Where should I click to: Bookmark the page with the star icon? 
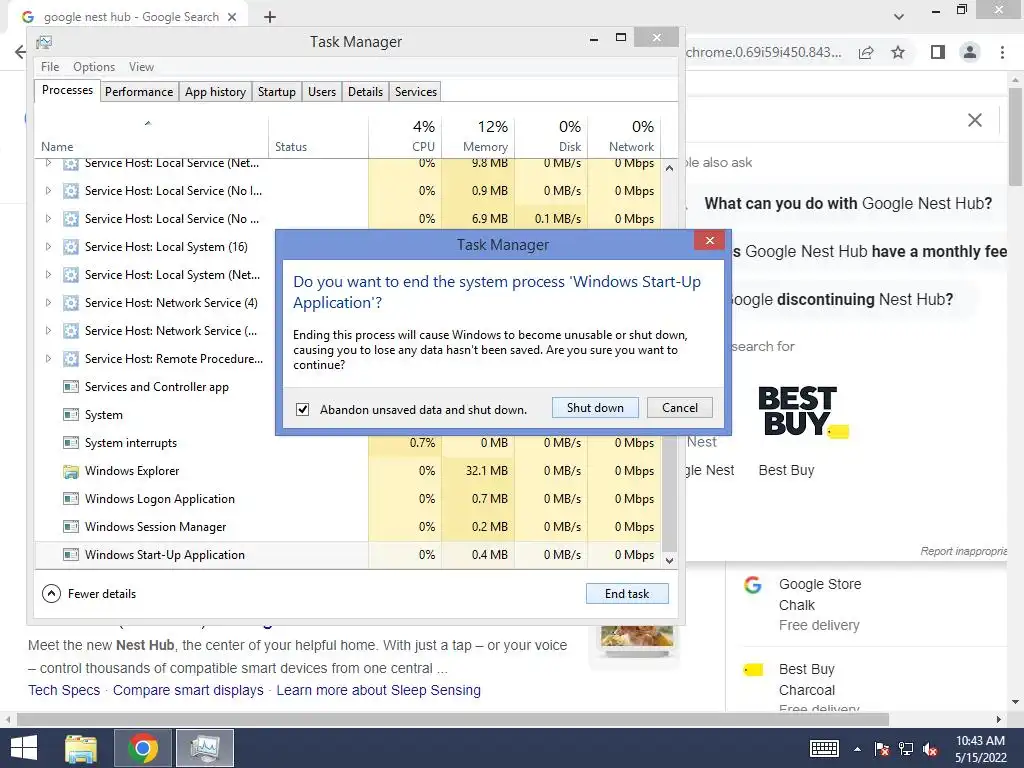click(898, 52)
